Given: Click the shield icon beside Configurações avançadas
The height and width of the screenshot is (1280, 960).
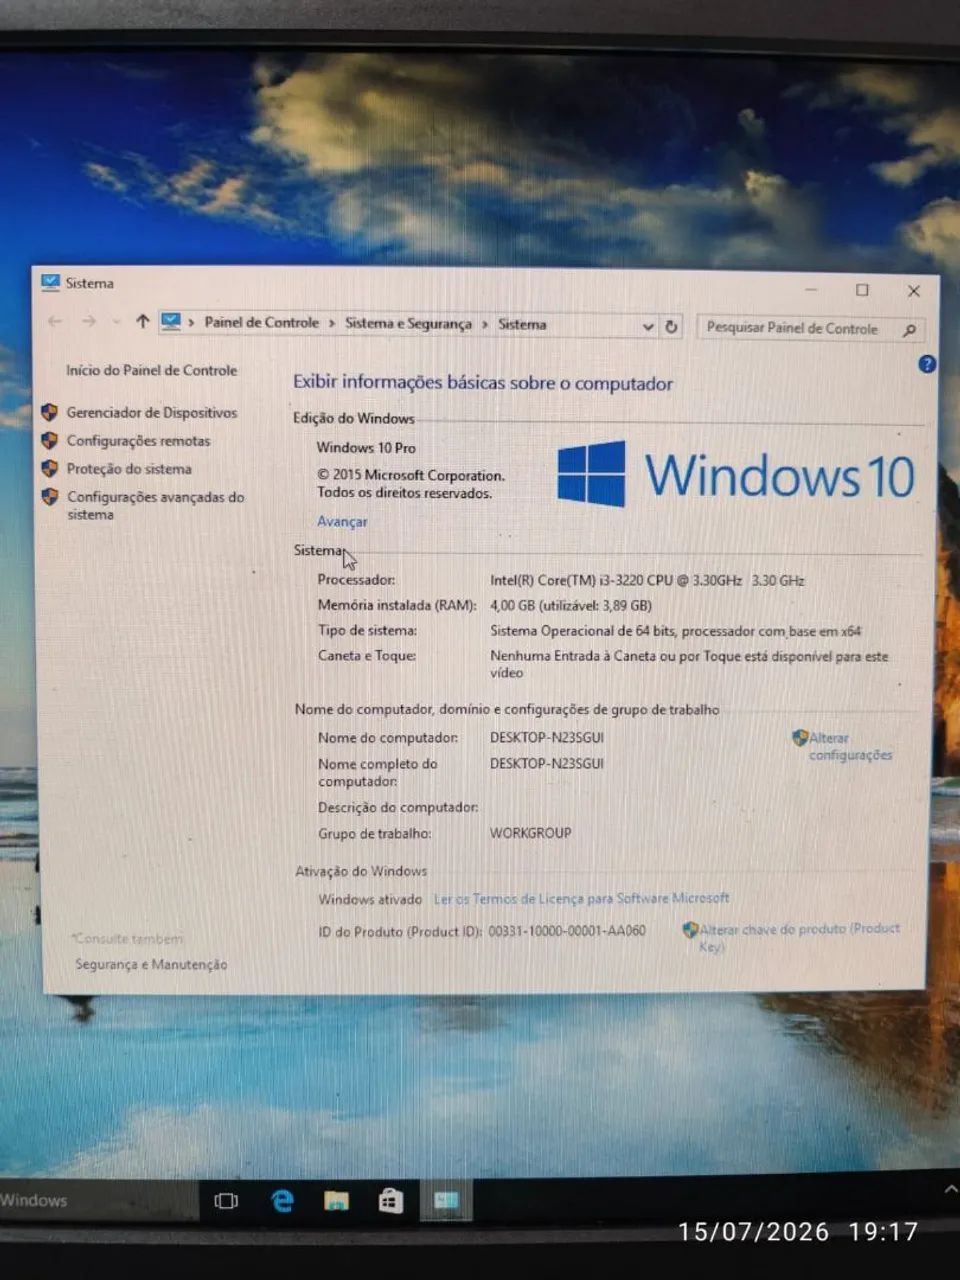Looking at the screenshot, I should coord(49,496).
